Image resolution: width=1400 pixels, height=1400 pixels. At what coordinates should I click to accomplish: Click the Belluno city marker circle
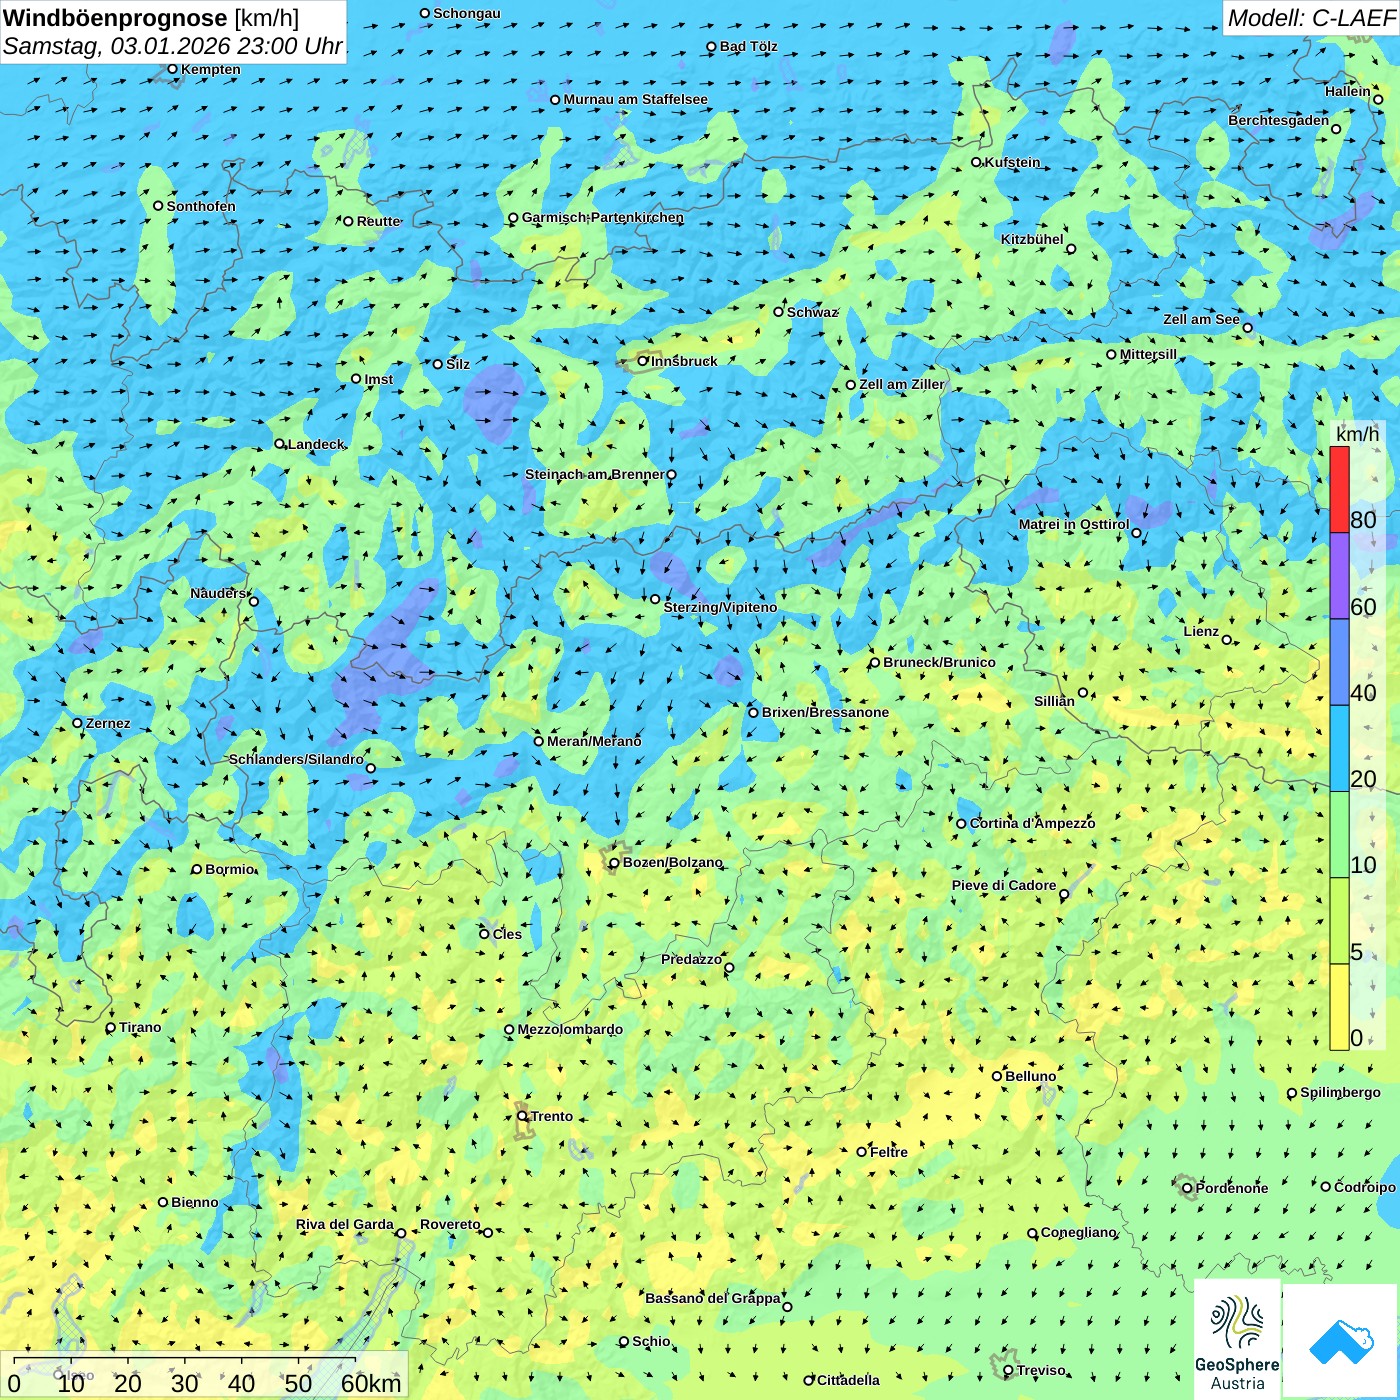pos(996,1076)
